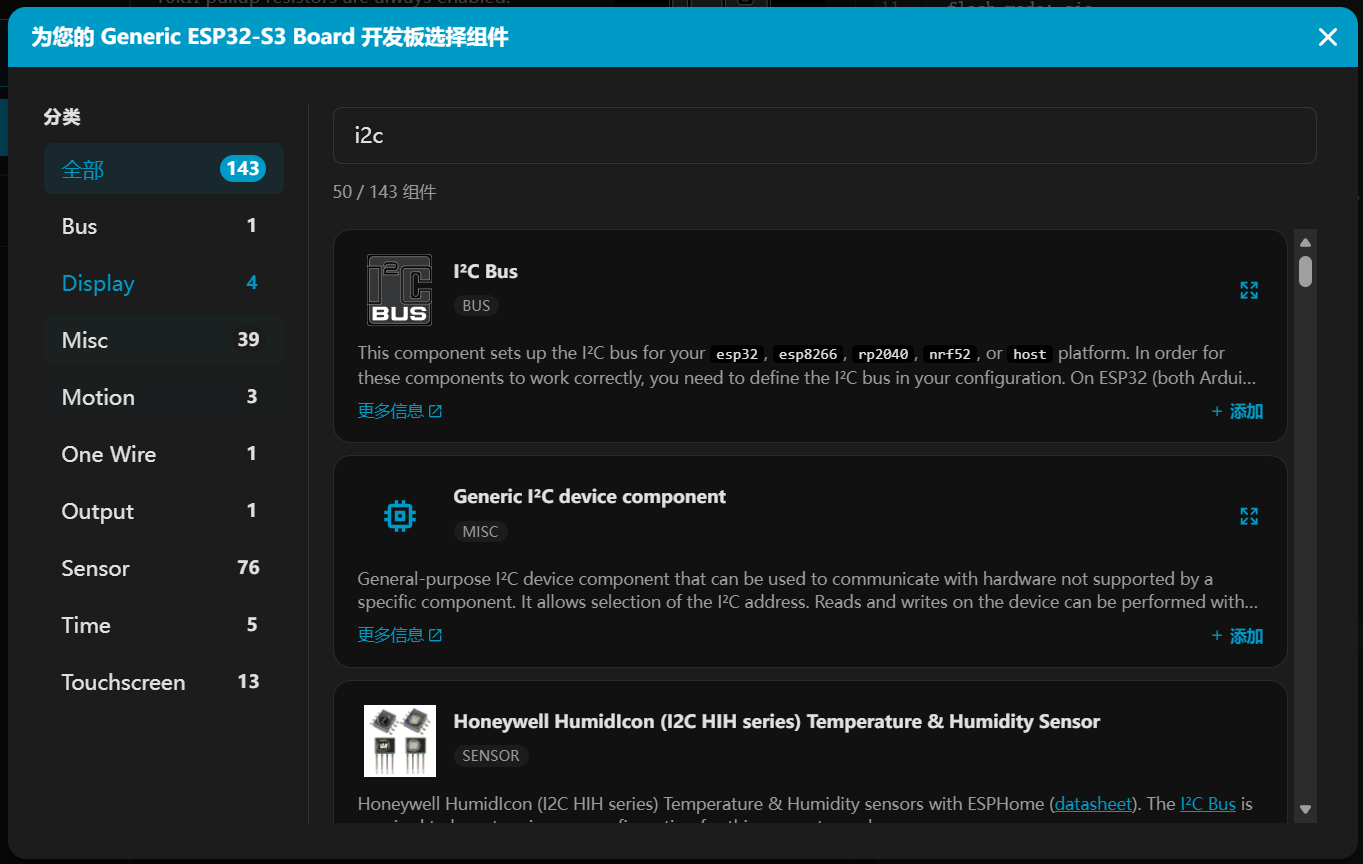Click the rp2040 platform code chip
The width and height of the screenshot is (1363, 864).
pyautogui.click(x=883, y=354)
